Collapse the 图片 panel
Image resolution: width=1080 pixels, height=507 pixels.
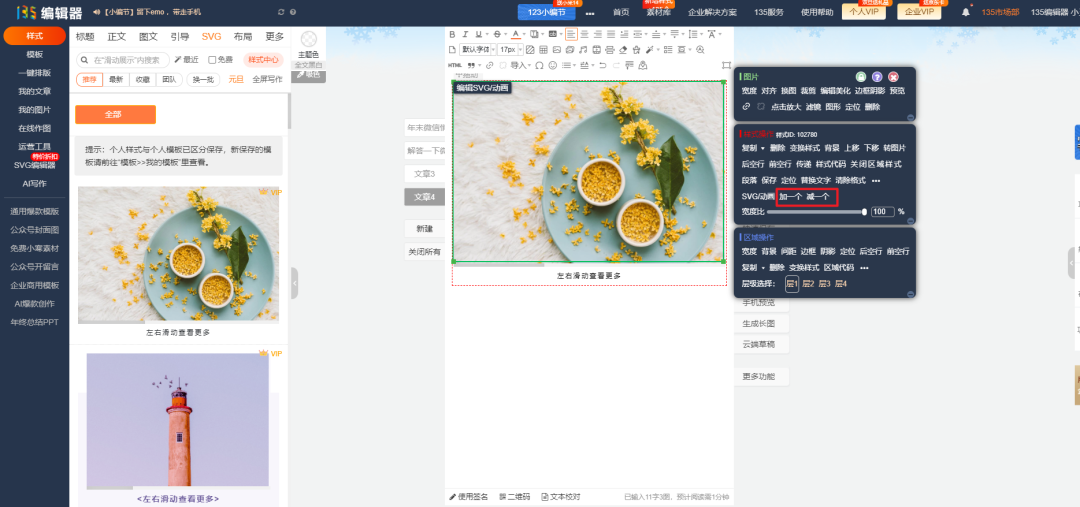click(x=911, y=117)
